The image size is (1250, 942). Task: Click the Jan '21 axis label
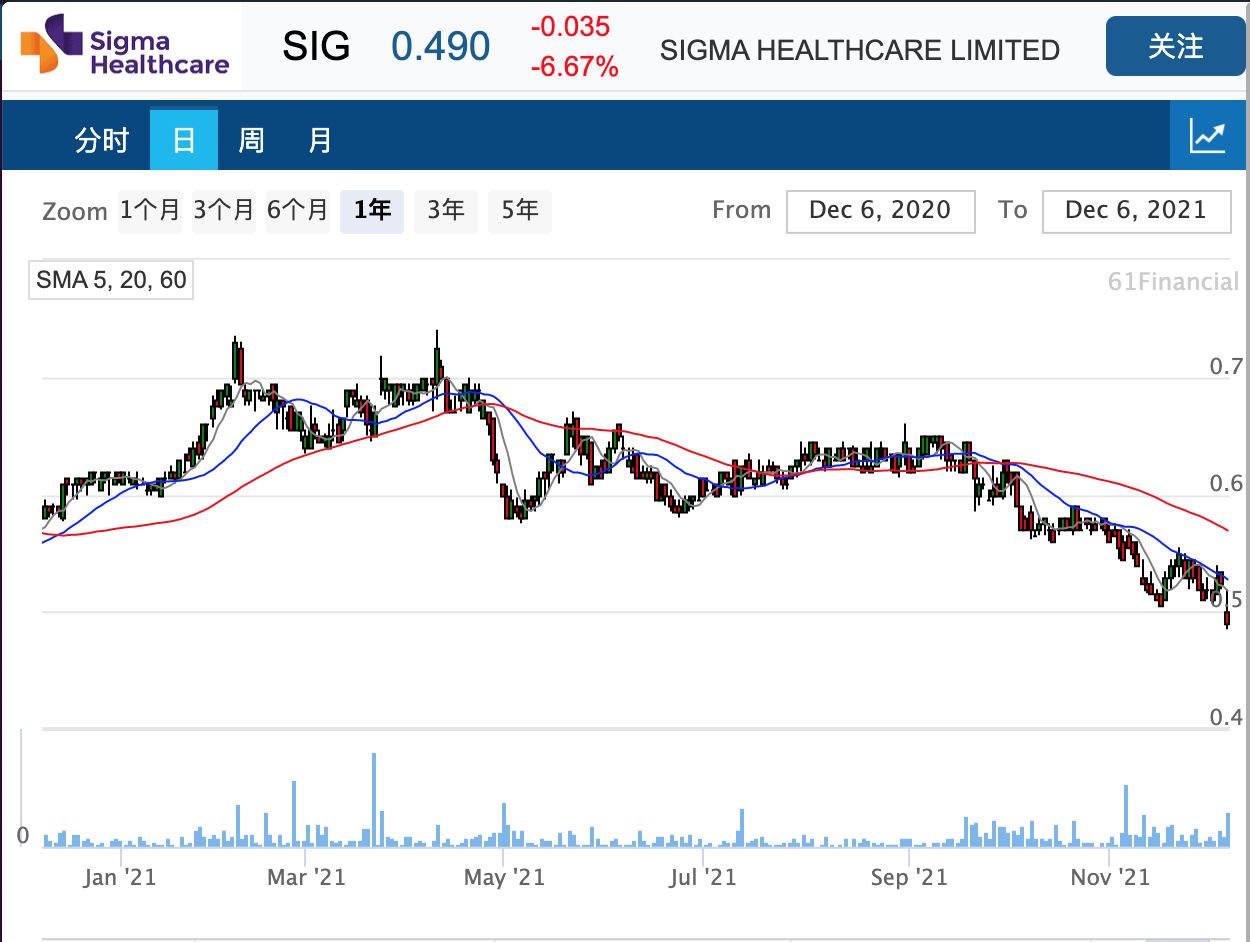pyautogui.click(x=120, y=878)
